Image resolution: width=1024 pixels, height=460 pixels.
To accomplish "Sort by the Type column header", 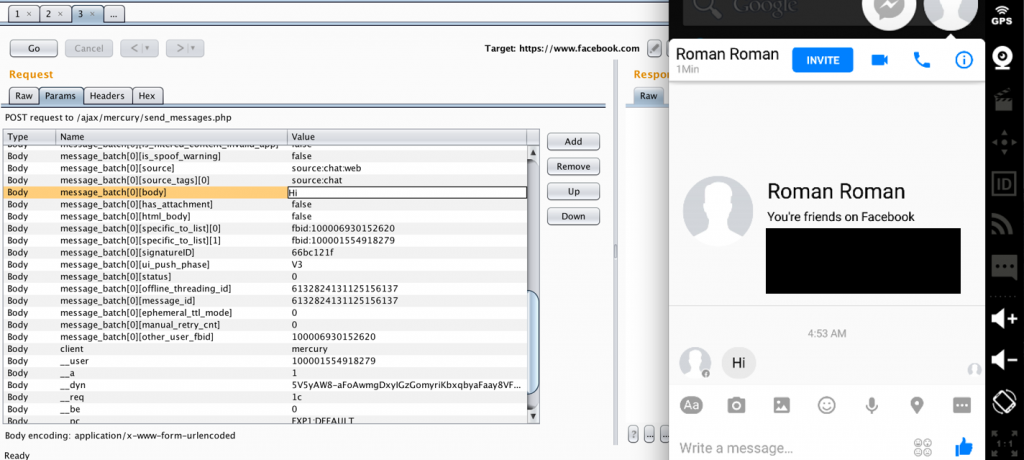I will pos(29,137).
